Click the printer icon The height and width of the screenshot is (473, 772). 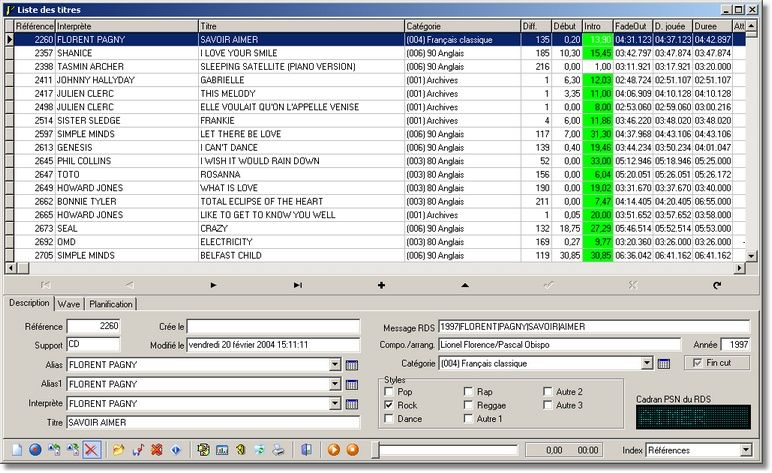(x=279, y=450)
